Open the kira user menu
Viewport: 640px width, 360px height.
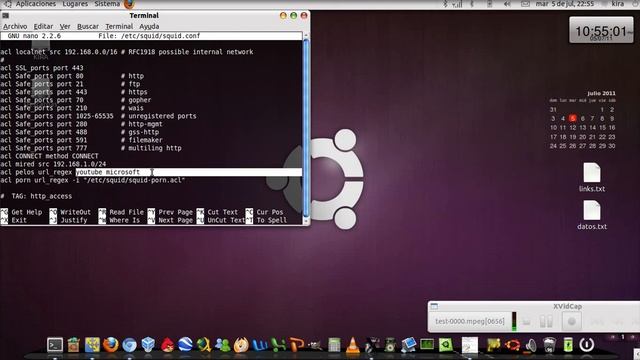(618, 4)
